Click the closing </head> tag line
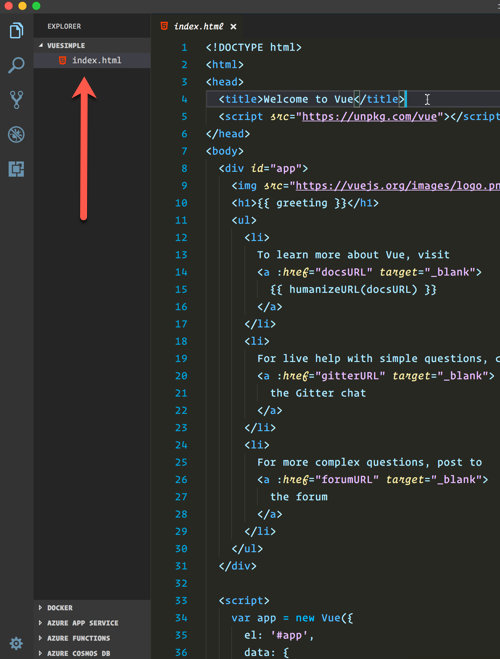Screen dimensions: 500x659 228,134
